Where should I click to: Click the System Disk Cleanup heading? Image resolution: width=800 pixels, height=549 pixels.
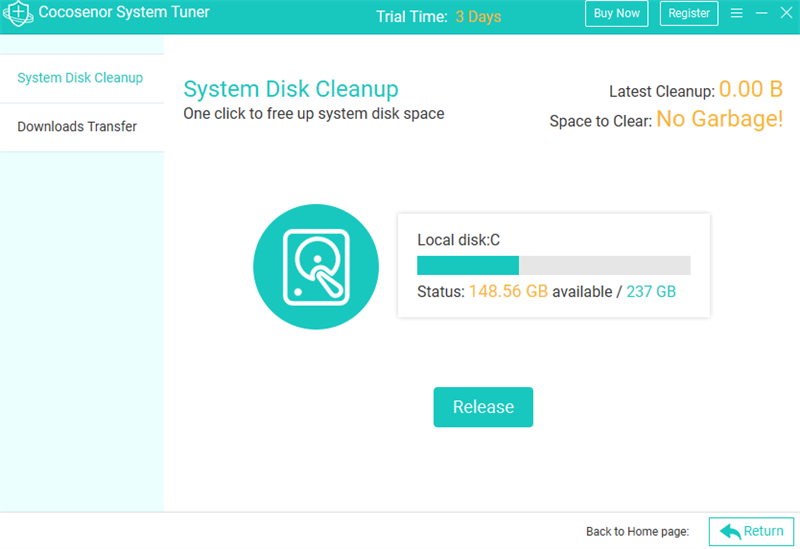(291, 89)
